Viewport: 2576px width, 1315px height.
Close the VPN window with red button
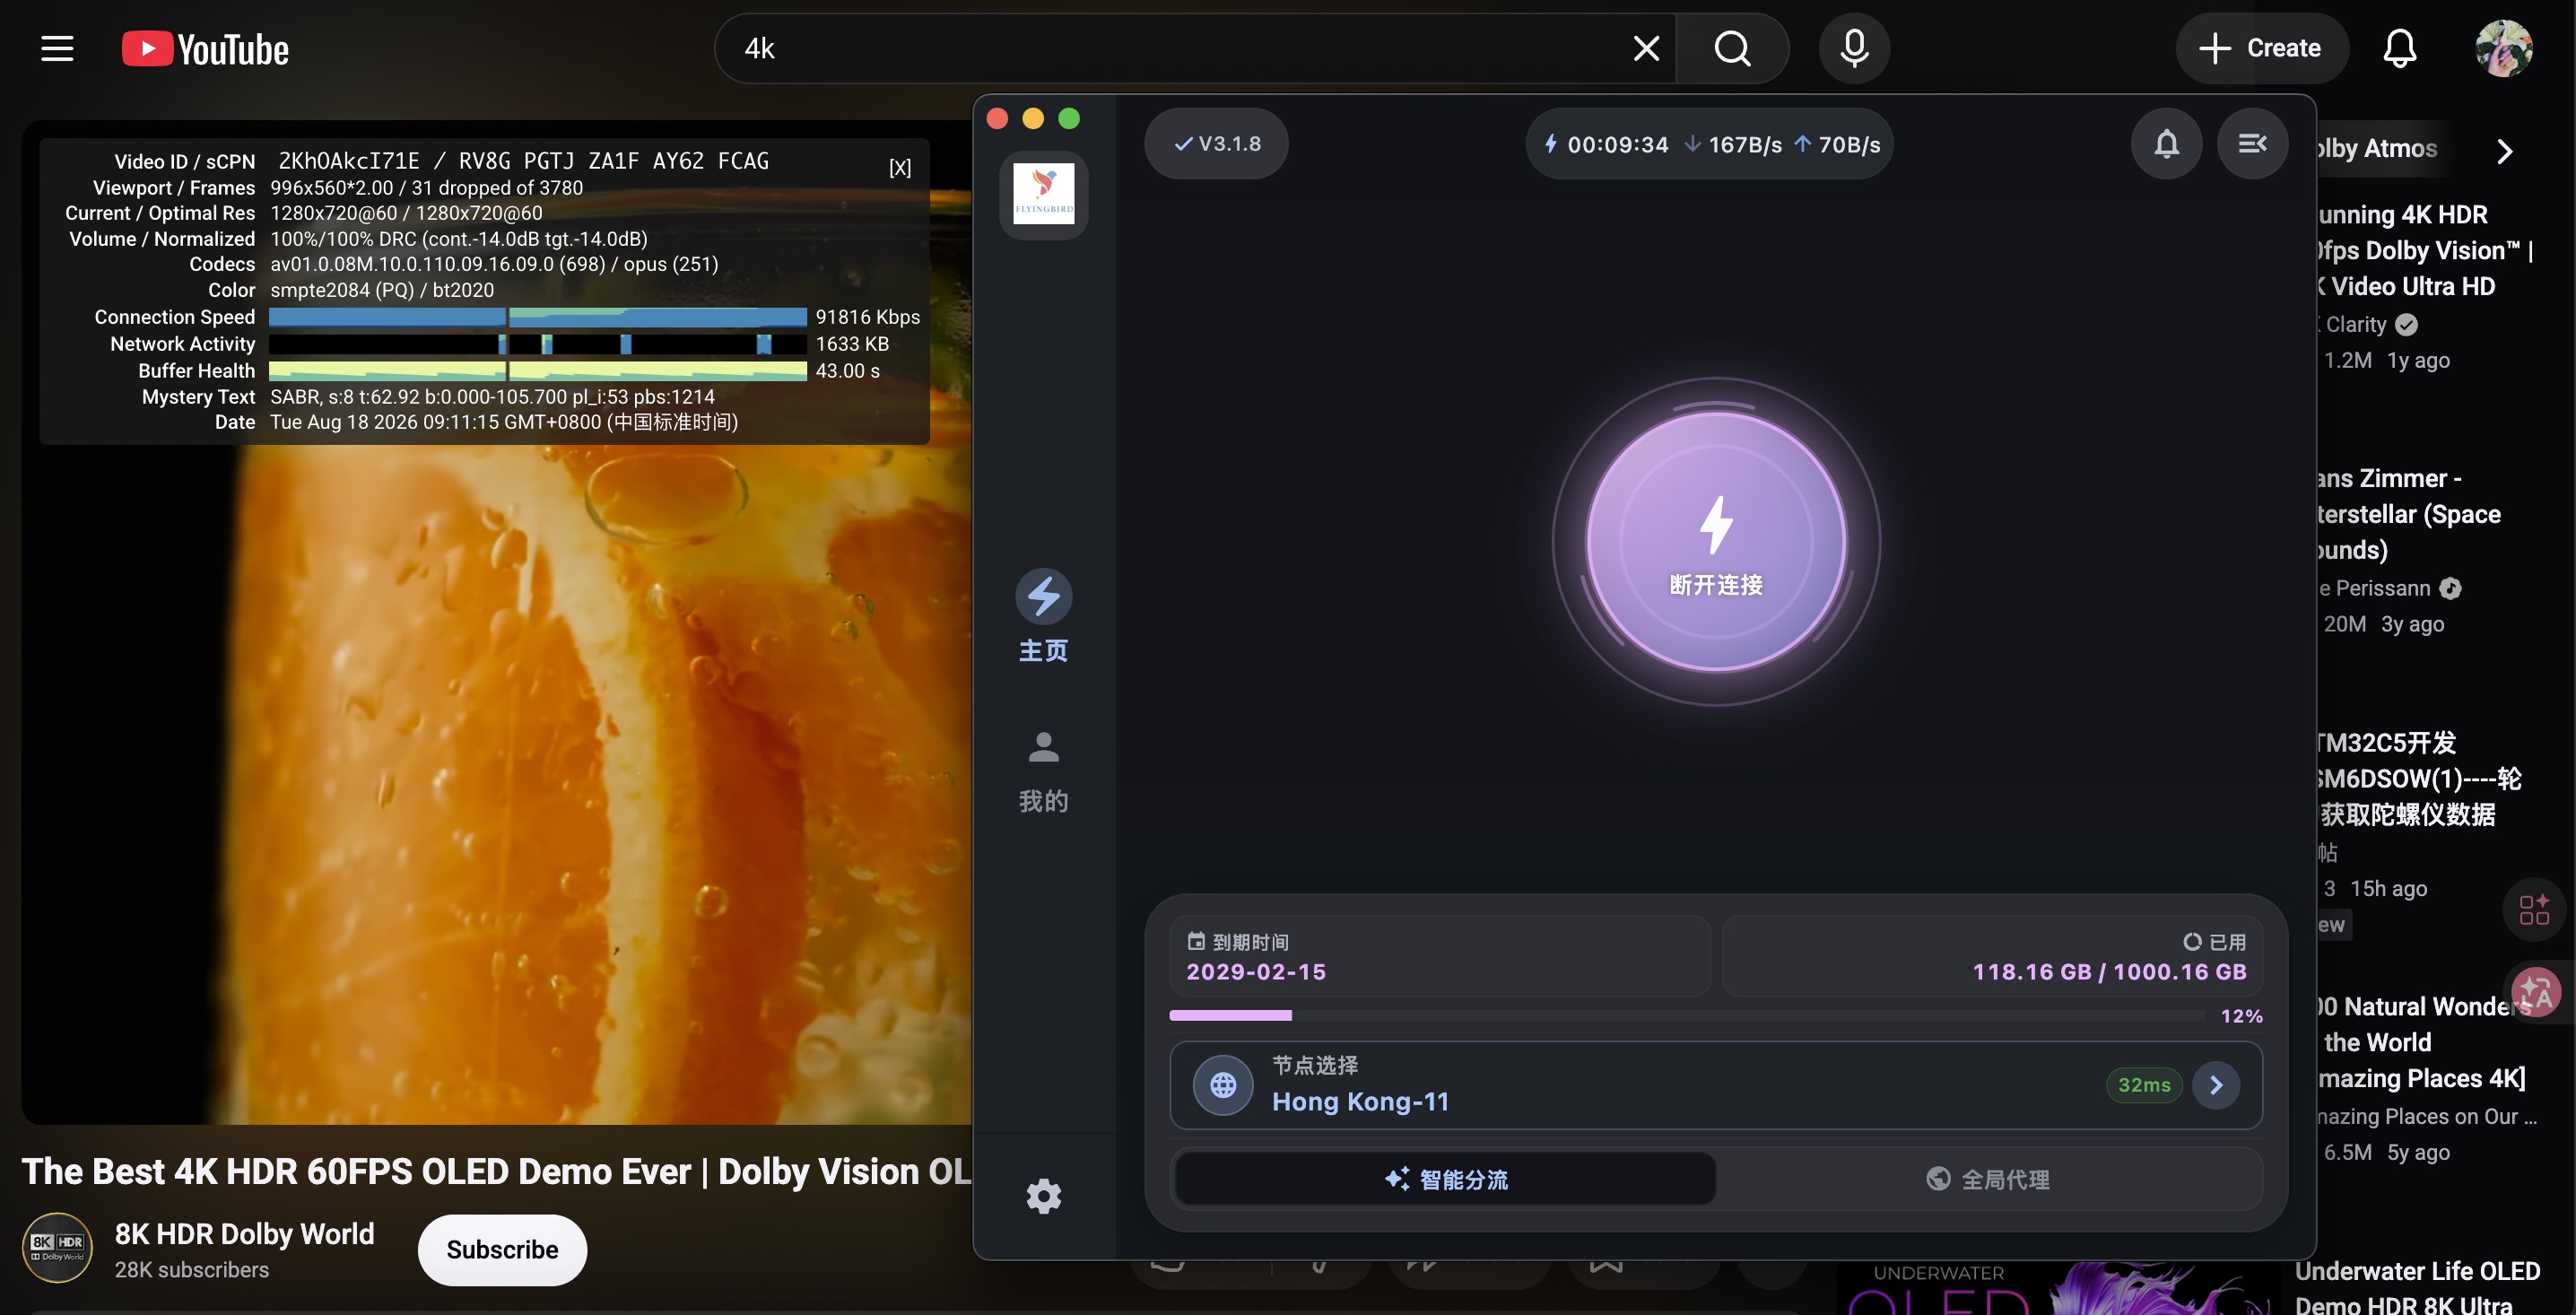(997, 119)
